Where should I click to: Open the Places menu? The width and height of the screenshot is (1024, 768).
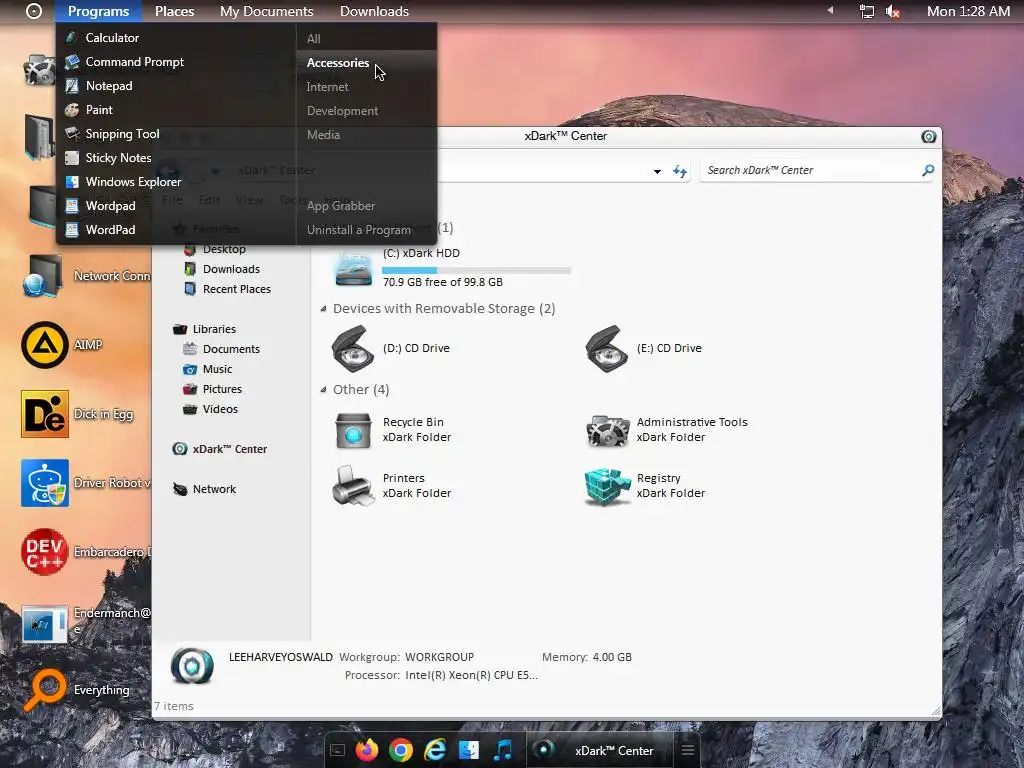[174, 11]
